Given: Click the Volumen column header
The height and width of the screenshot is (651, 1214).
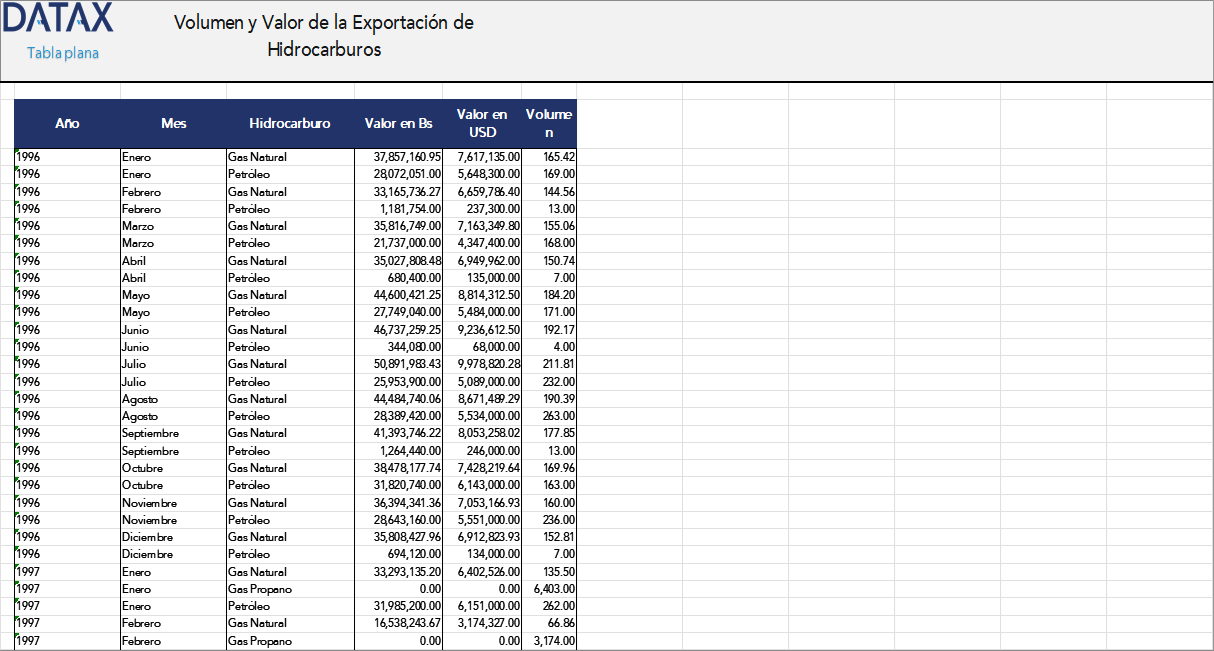Looking at the screenshot, I should click(x=548, y=124).
